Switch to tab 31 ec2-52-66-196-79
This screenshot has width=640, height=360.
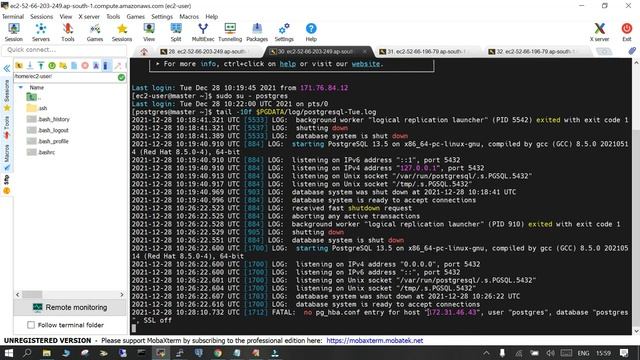(x=423, y=52)
